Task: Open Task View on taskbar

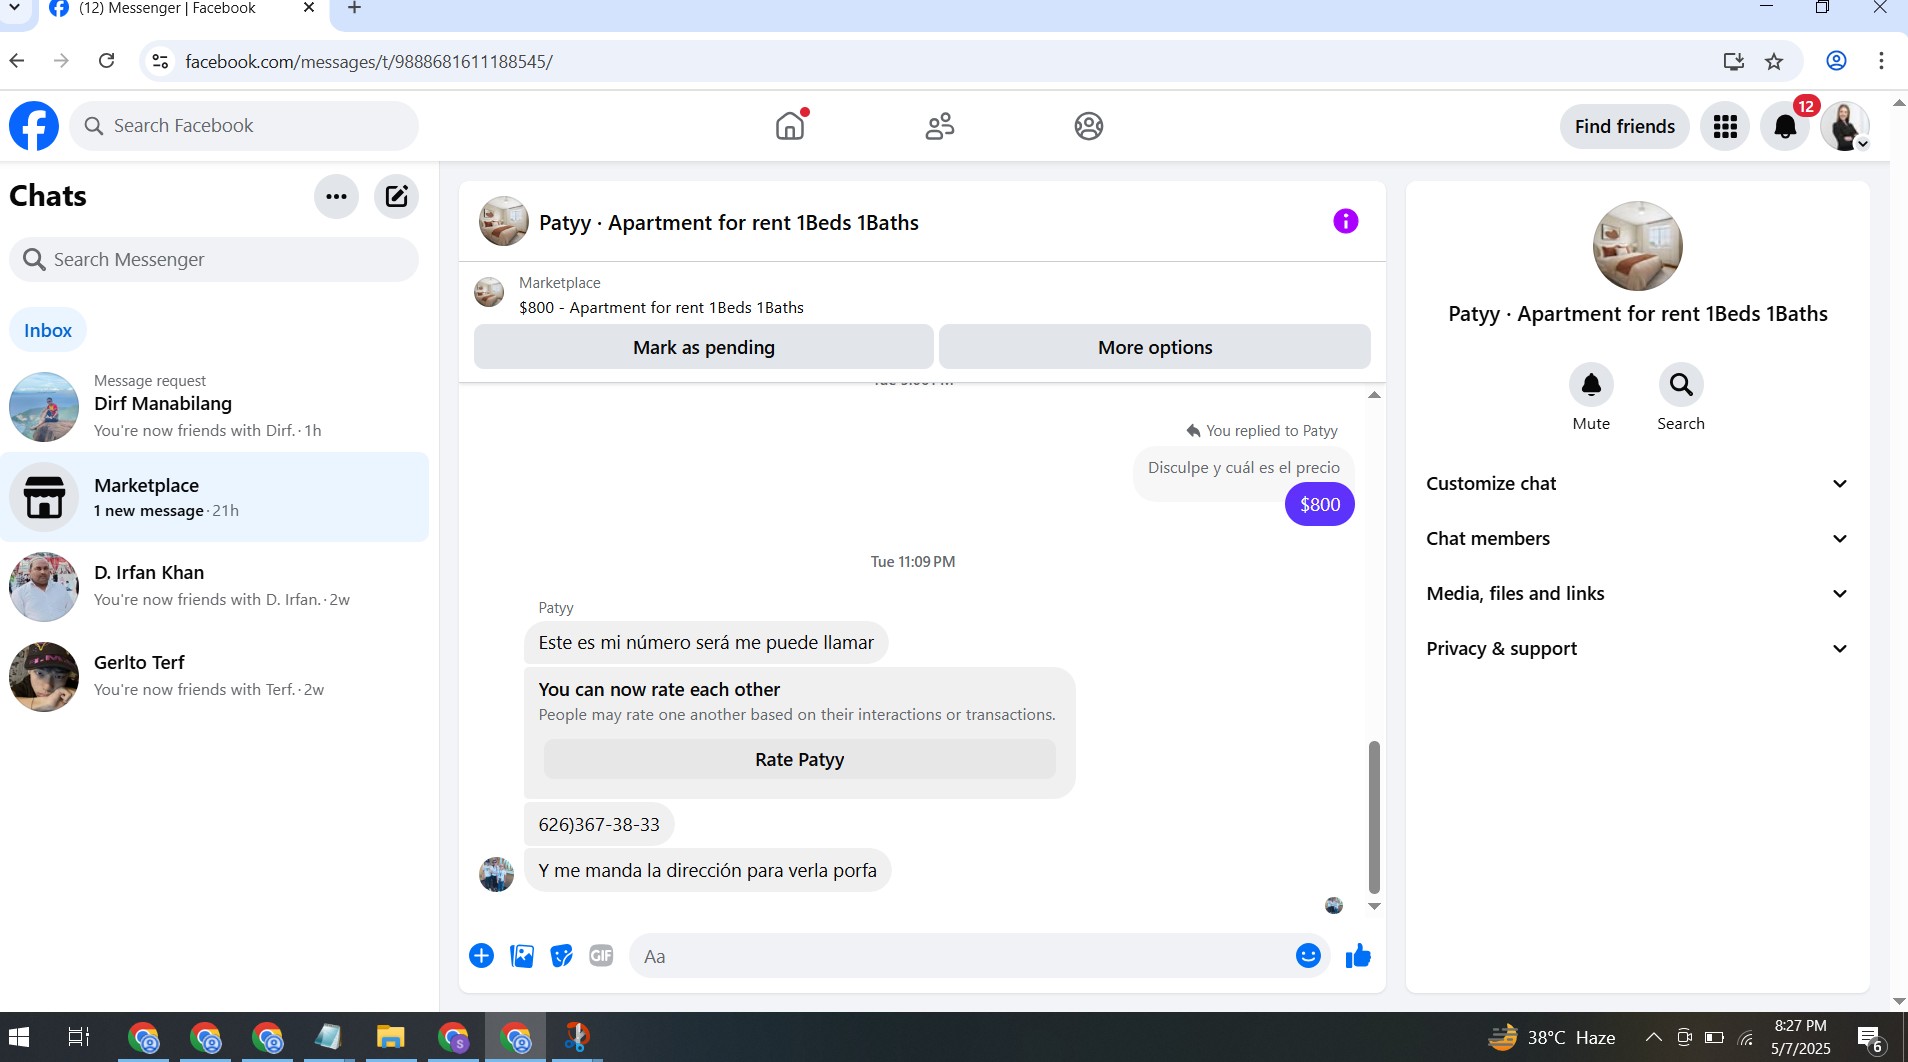Action: click(x=79, y=1037)
